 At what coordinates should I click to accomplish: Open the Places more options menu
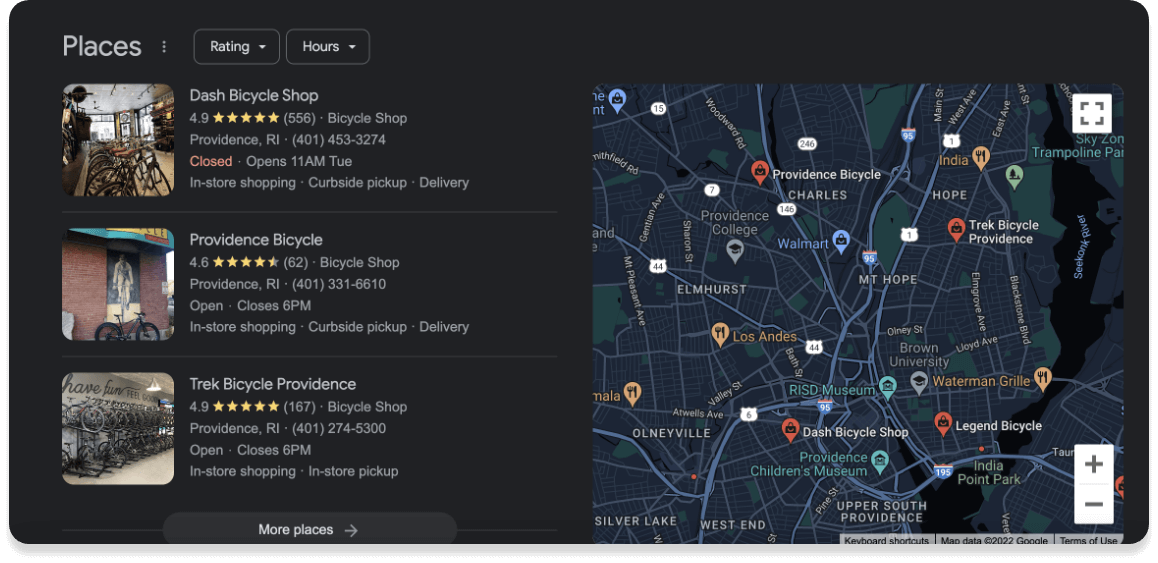click(164, 47)
